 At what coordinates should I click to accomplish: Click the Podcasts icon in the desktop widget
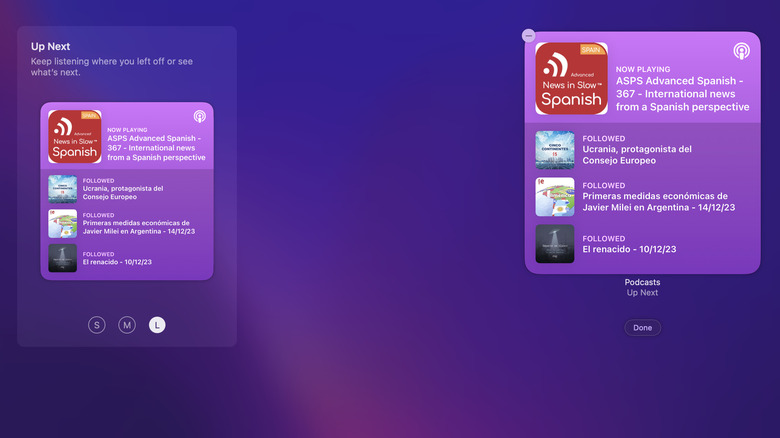[742, 51]
